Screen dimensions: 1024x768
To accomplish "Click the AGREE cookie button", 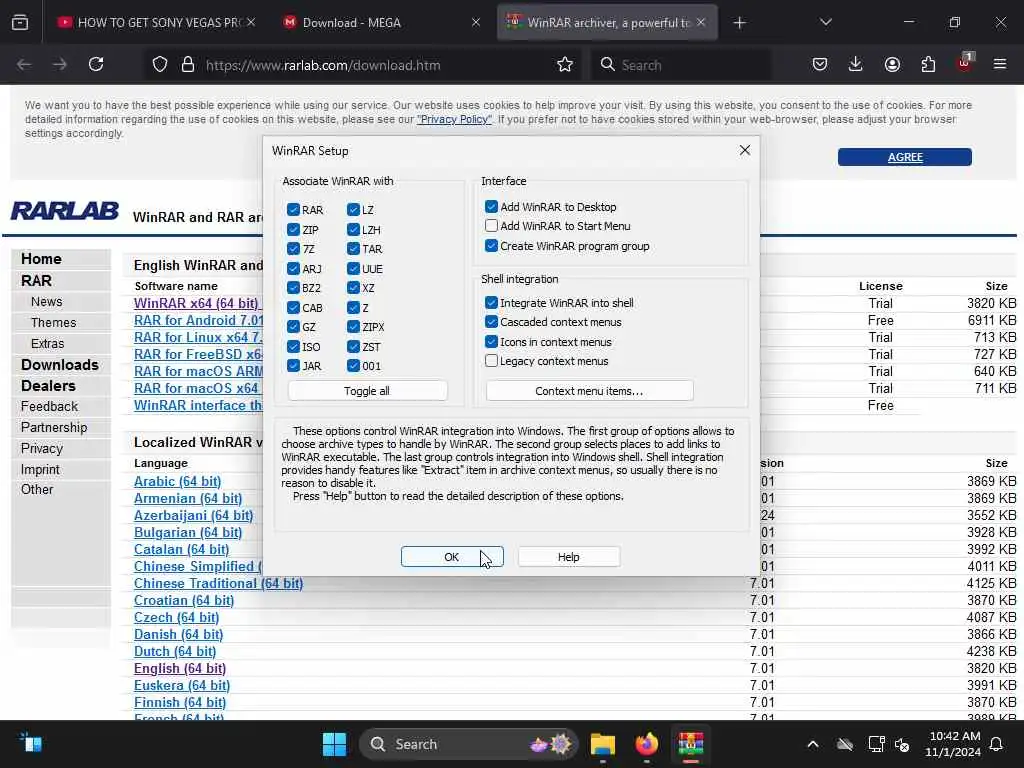I will [904, 157].
